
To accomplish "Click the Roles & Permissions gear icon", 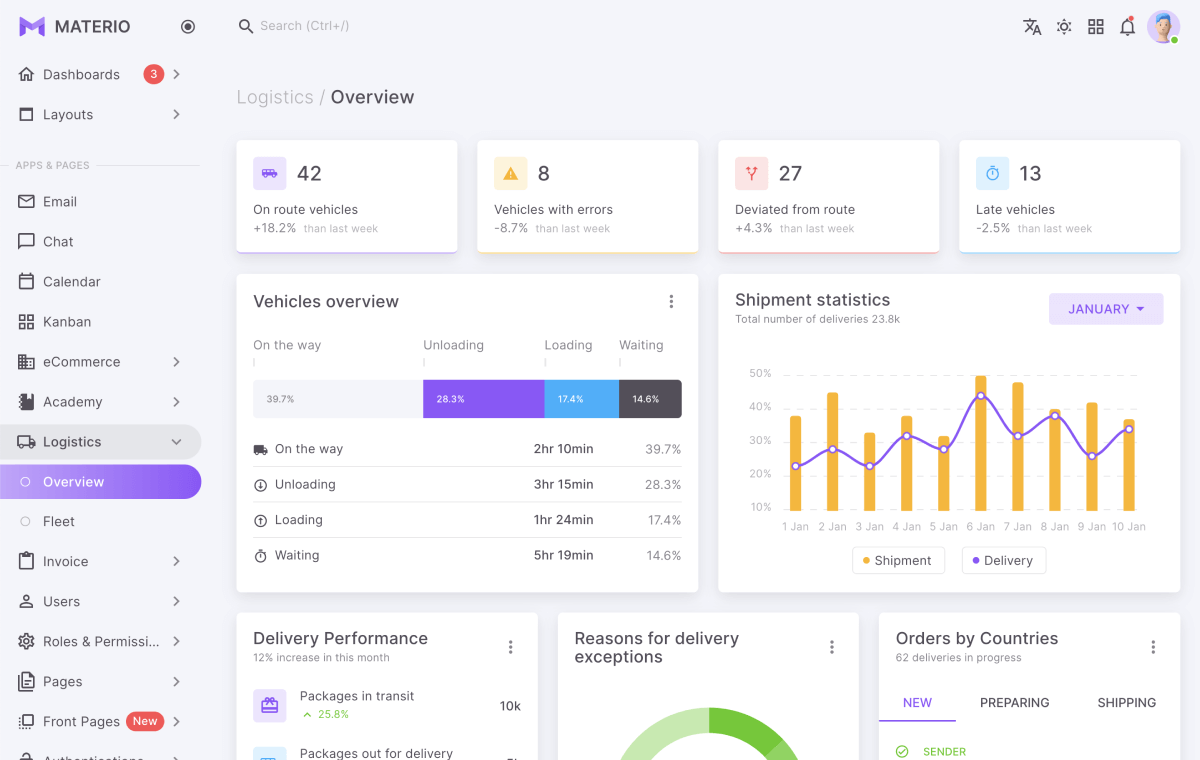I will [x=26, y=641].
